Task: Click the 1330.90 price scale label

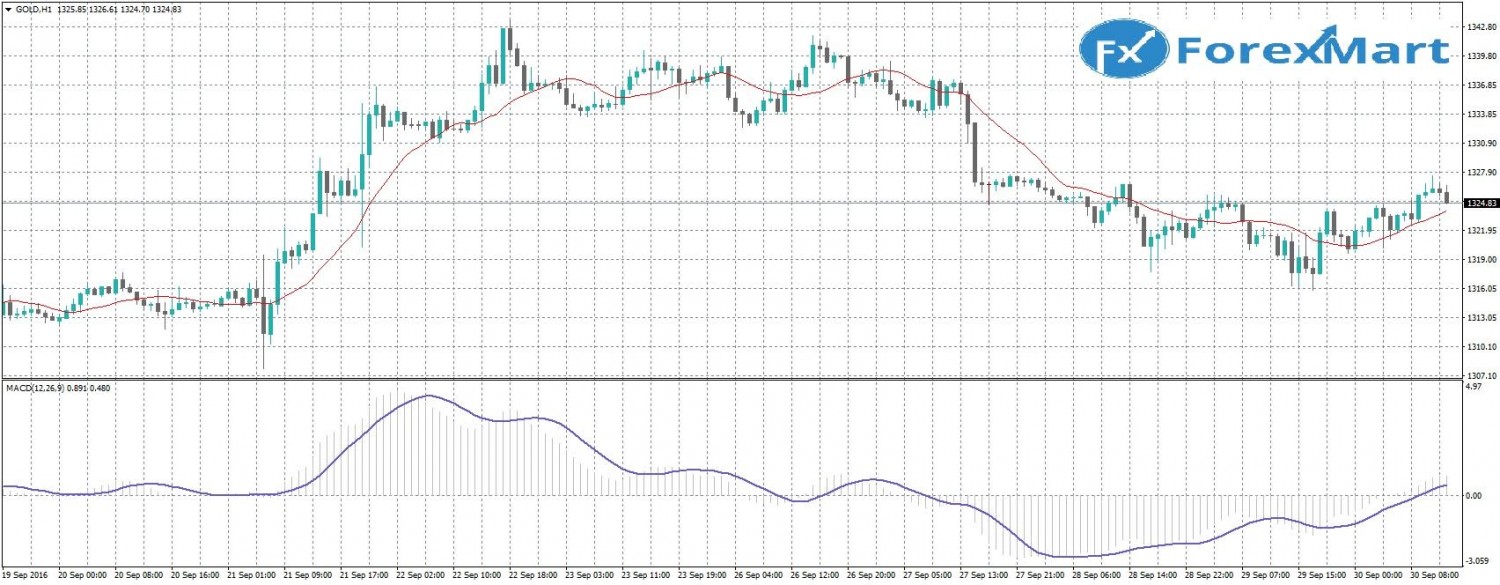Action: [1480, 144]
